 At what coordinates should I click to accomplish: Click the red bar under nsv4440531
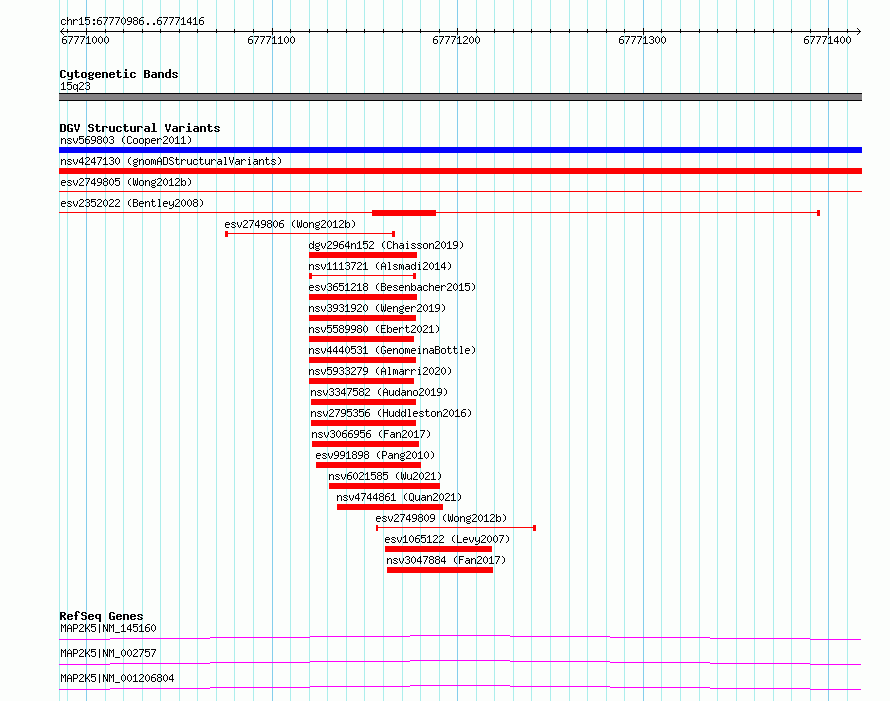(362, 360)
